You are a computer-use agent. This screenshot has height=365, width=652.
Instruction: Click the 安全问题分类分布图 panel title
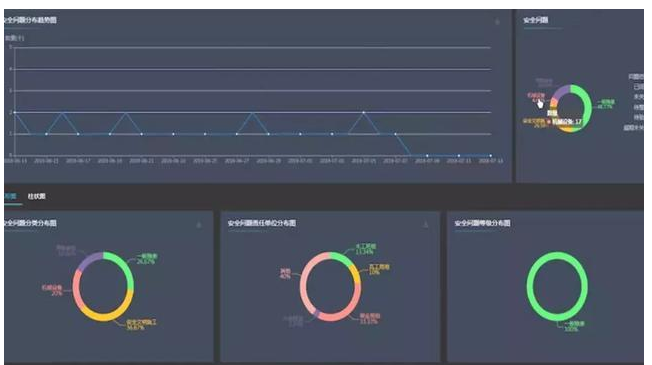(30, 223)
